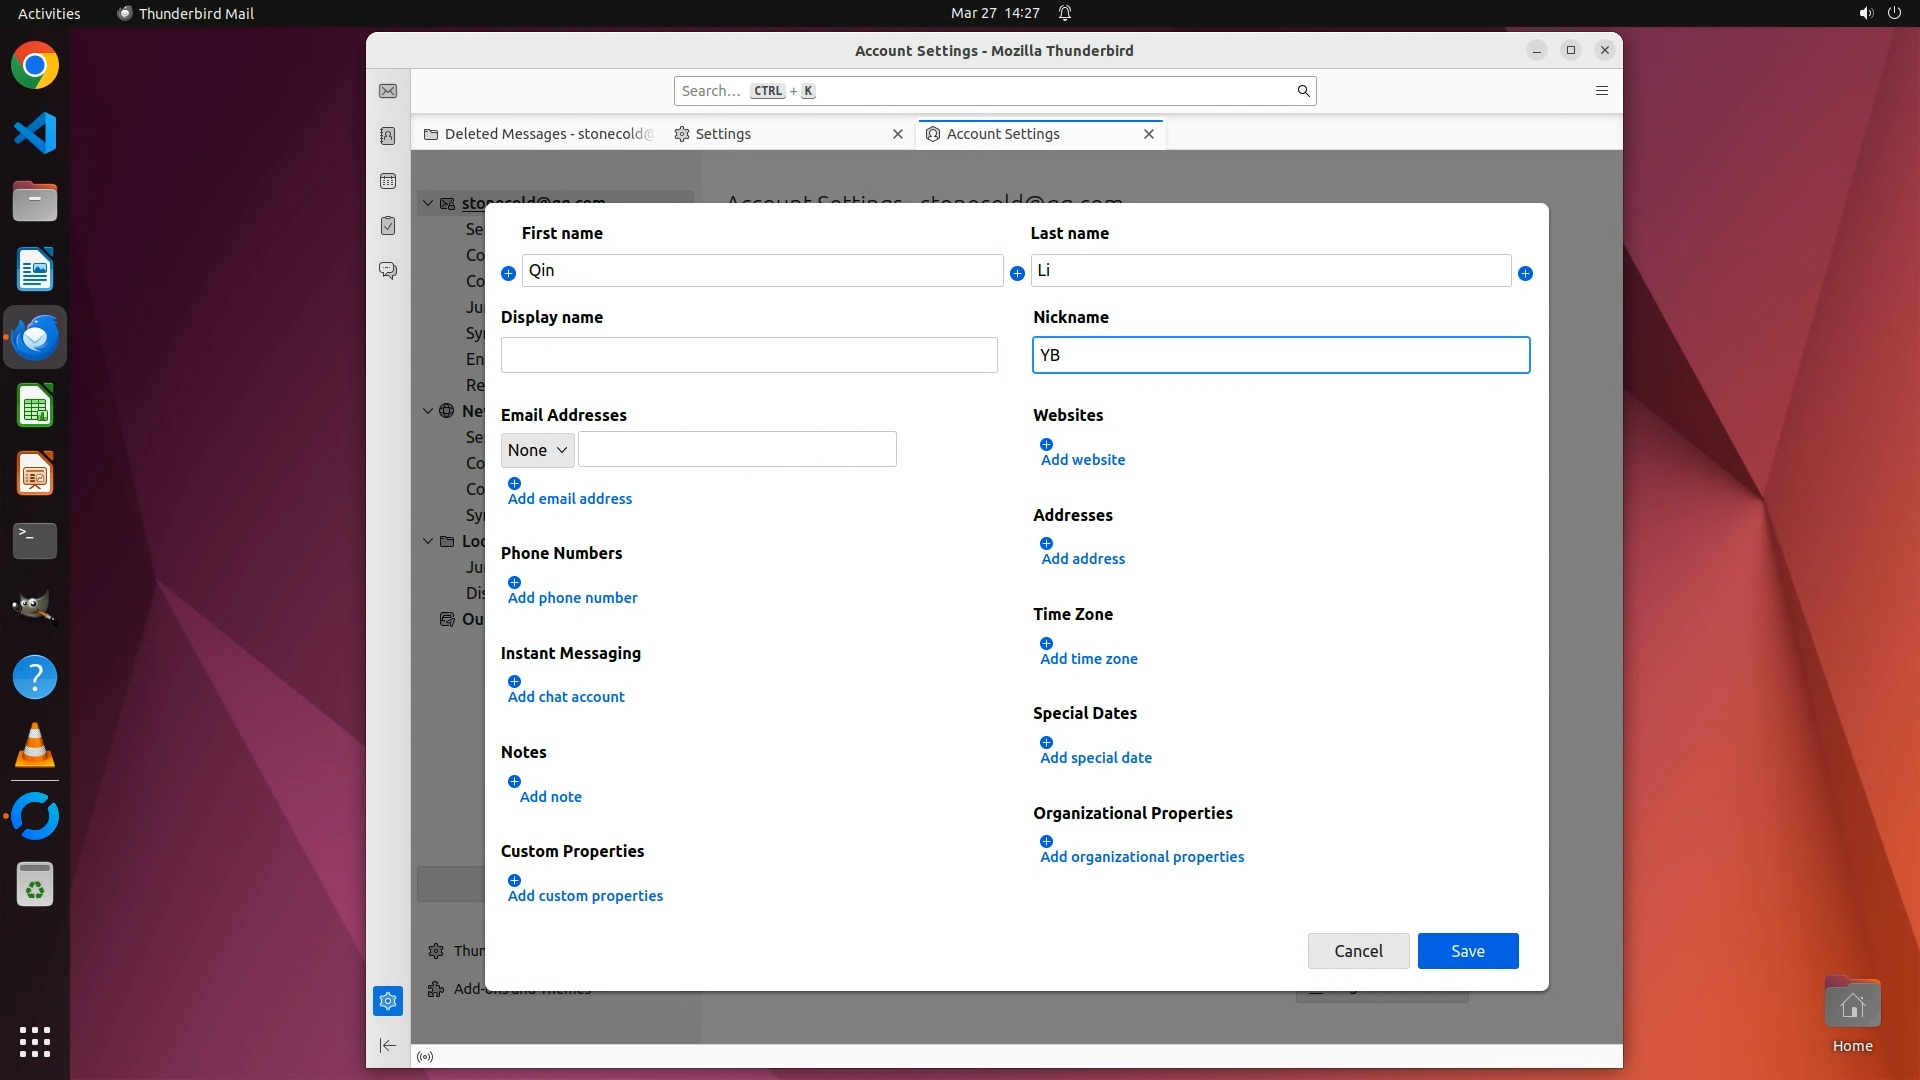Click the Settings gear in spaces toolbar

tap(388, 1001)
